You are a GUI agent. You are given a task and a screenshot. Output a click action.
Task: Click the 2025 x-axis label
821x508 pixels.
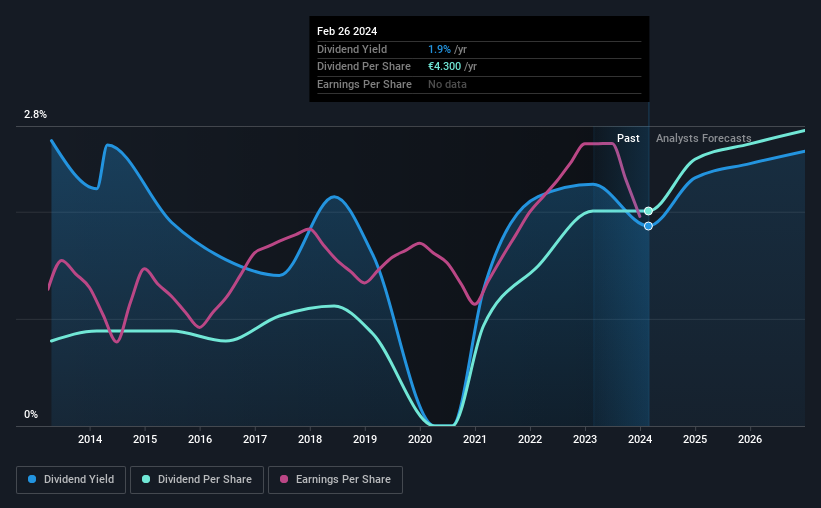click(x=695, y=439)
